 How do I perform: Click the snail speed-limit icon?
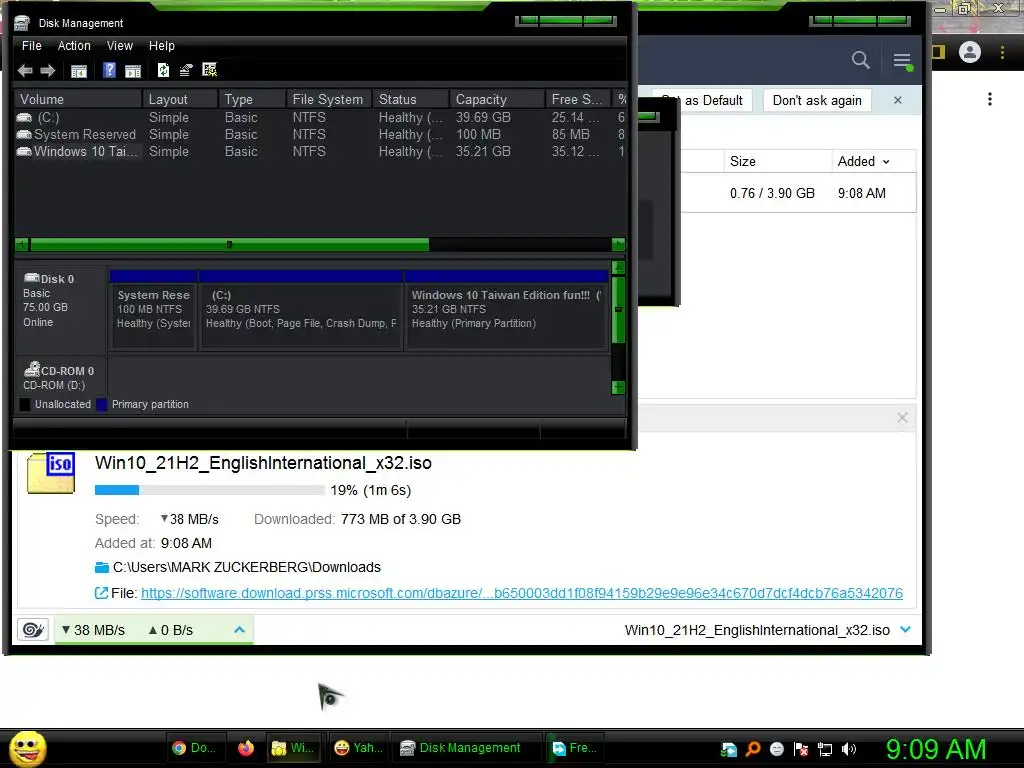click(x=33, y=630)
